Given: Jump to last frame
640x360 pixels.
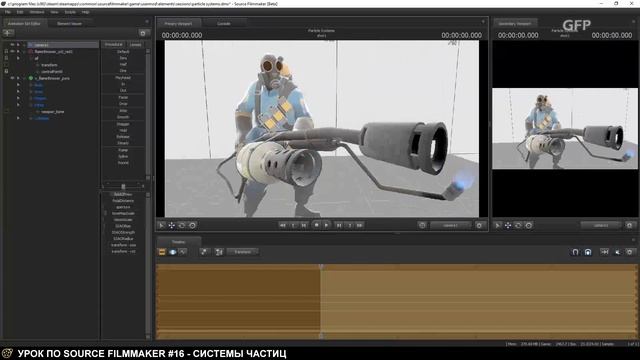Looking at the screenshot, I should click(x=360, y=225).
